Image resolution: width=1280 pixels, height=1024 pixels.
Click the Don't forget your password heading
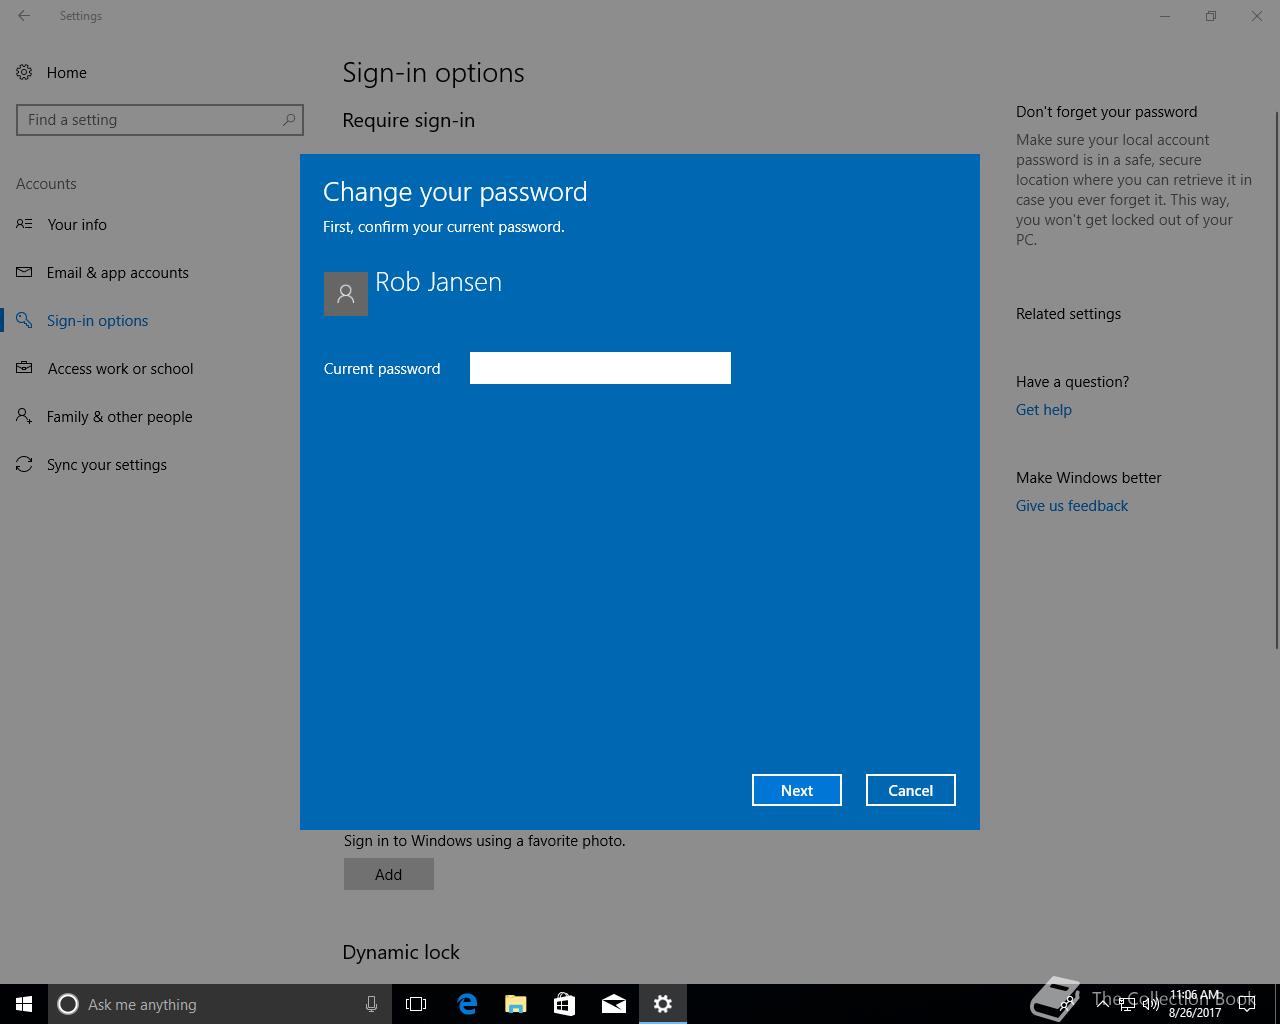1106,112
